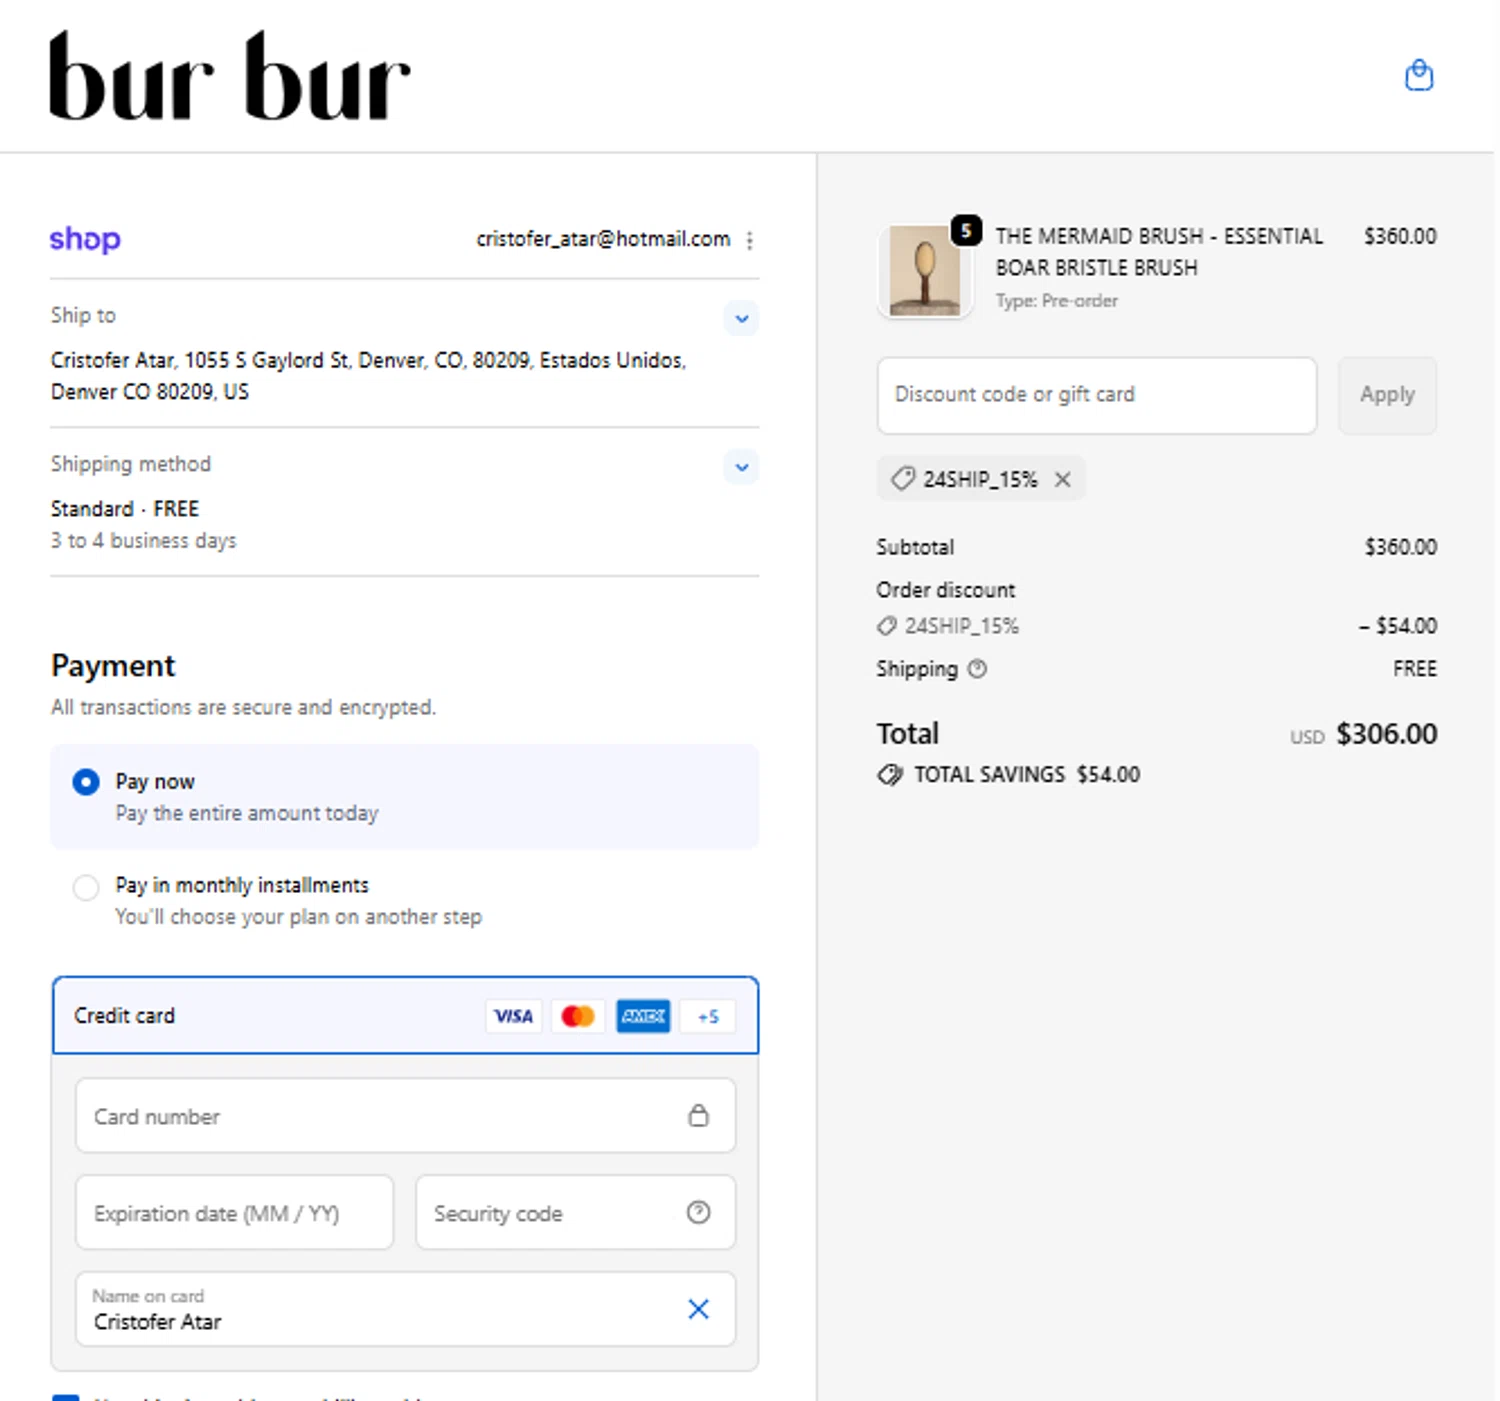
Task: Focus the Security code field
Action: [x=575, y=1212]
